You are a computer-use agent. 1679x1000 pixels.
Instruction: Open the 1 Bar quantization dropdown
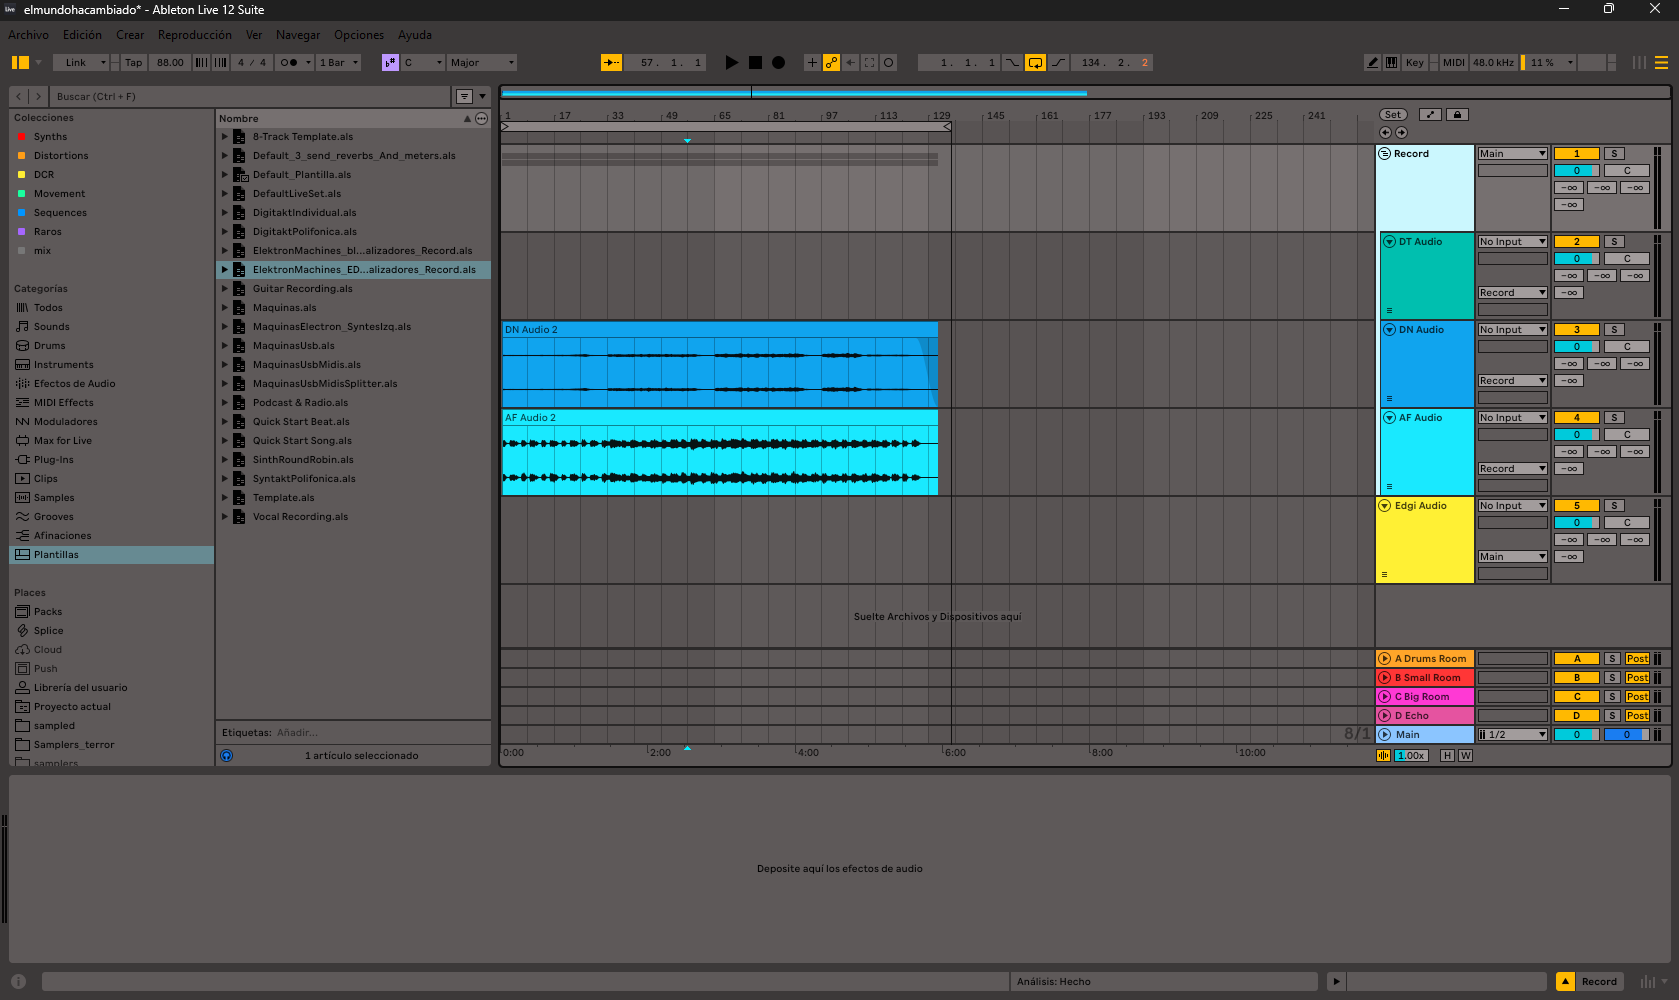coord(339,62)
